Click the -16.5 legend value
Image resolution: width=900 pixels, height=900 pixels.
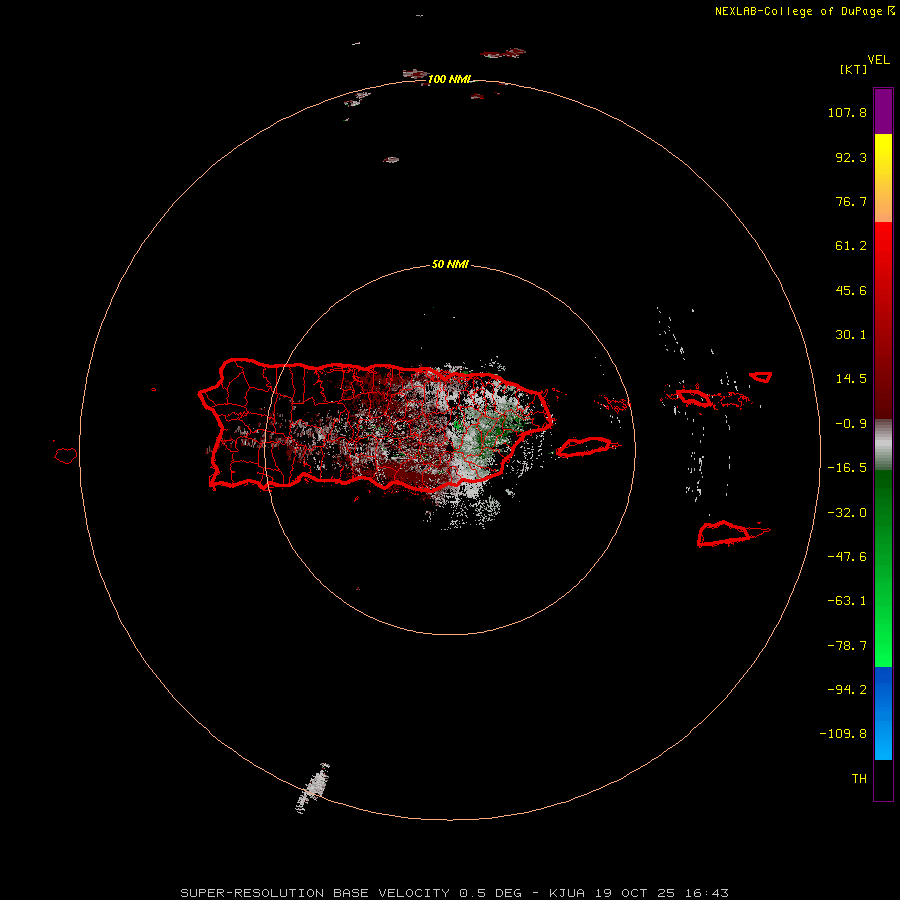tap(847, 468)
